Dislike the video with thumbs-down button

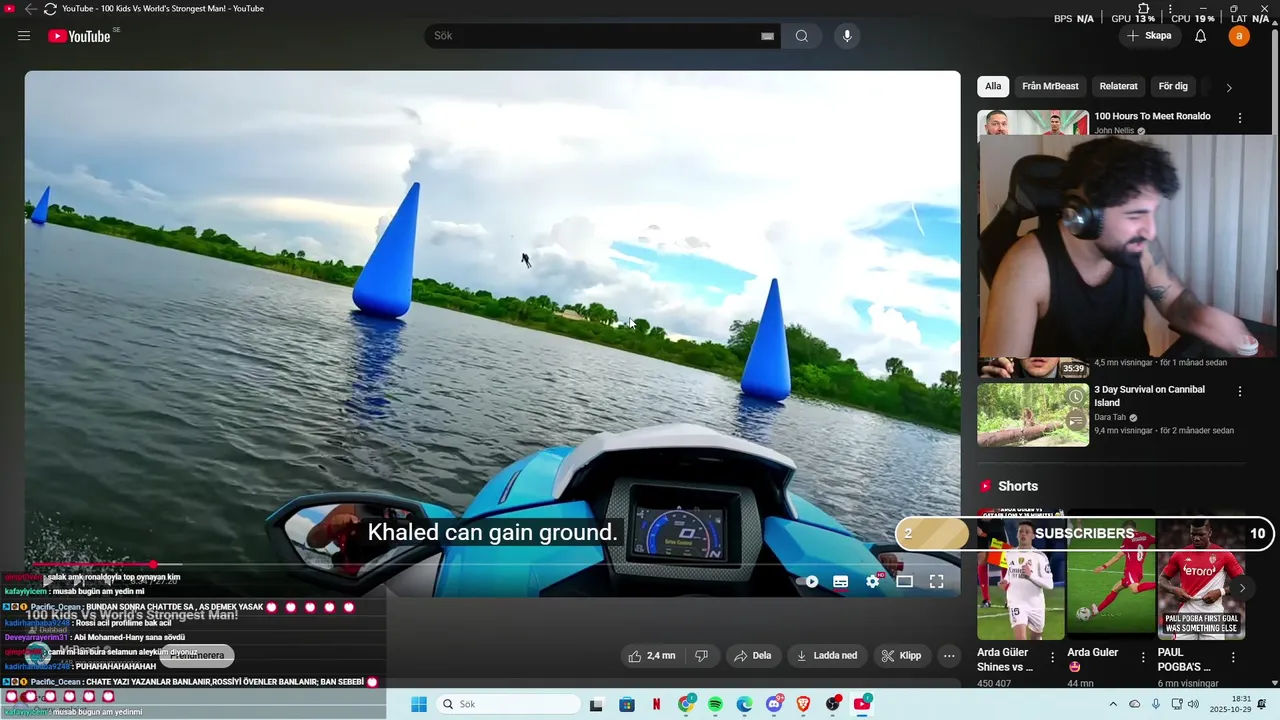point(701,656)
